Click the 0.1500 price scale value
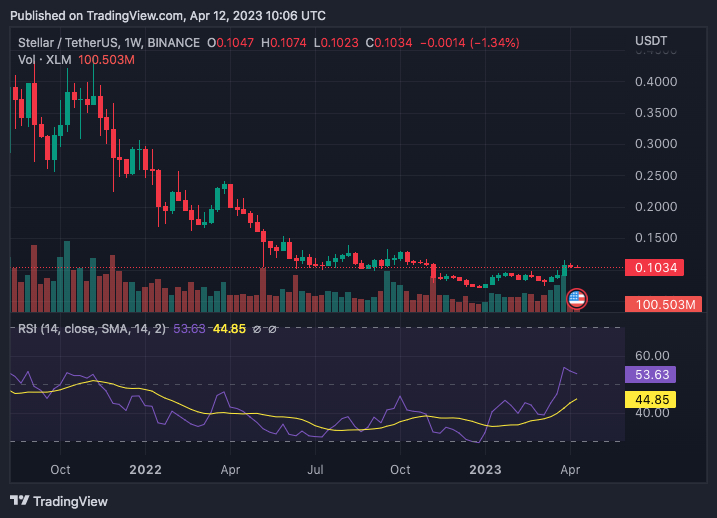Image resolution: width=717 pixels, height=518 pixels. point(656,238)
